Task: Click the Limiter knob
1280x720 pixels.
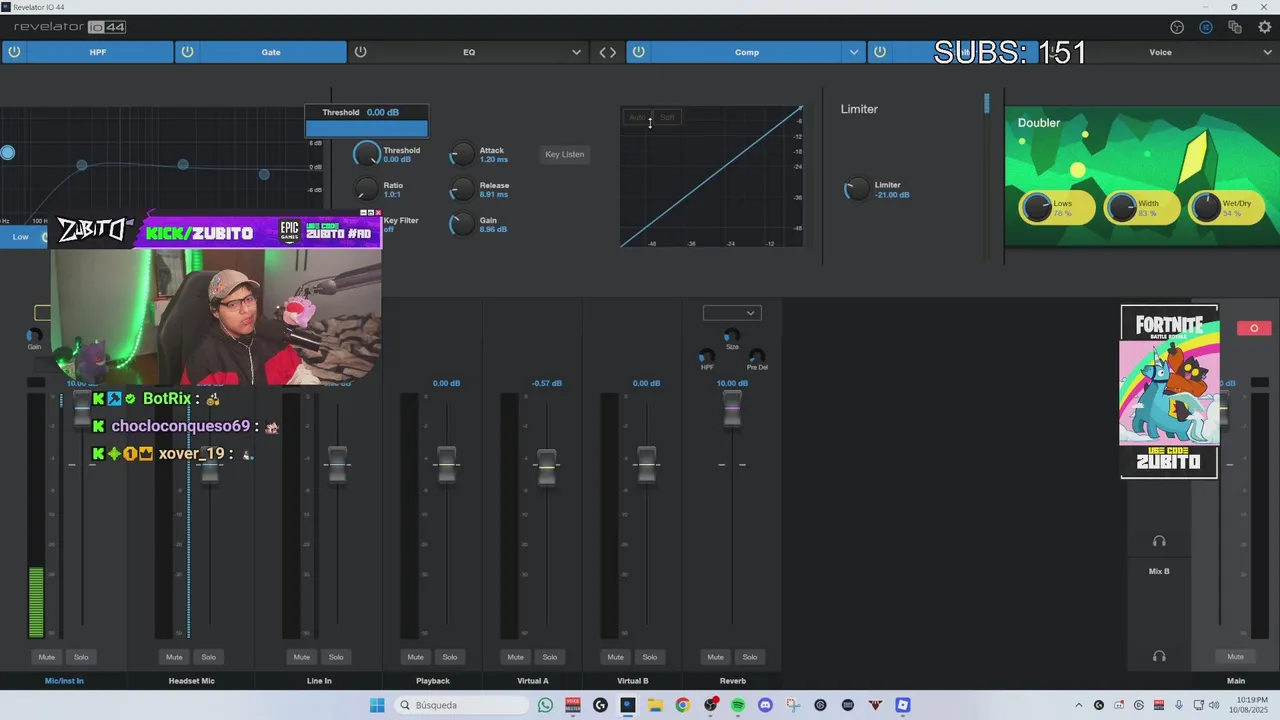Action: pyautogui.click(x=857, y=189)
